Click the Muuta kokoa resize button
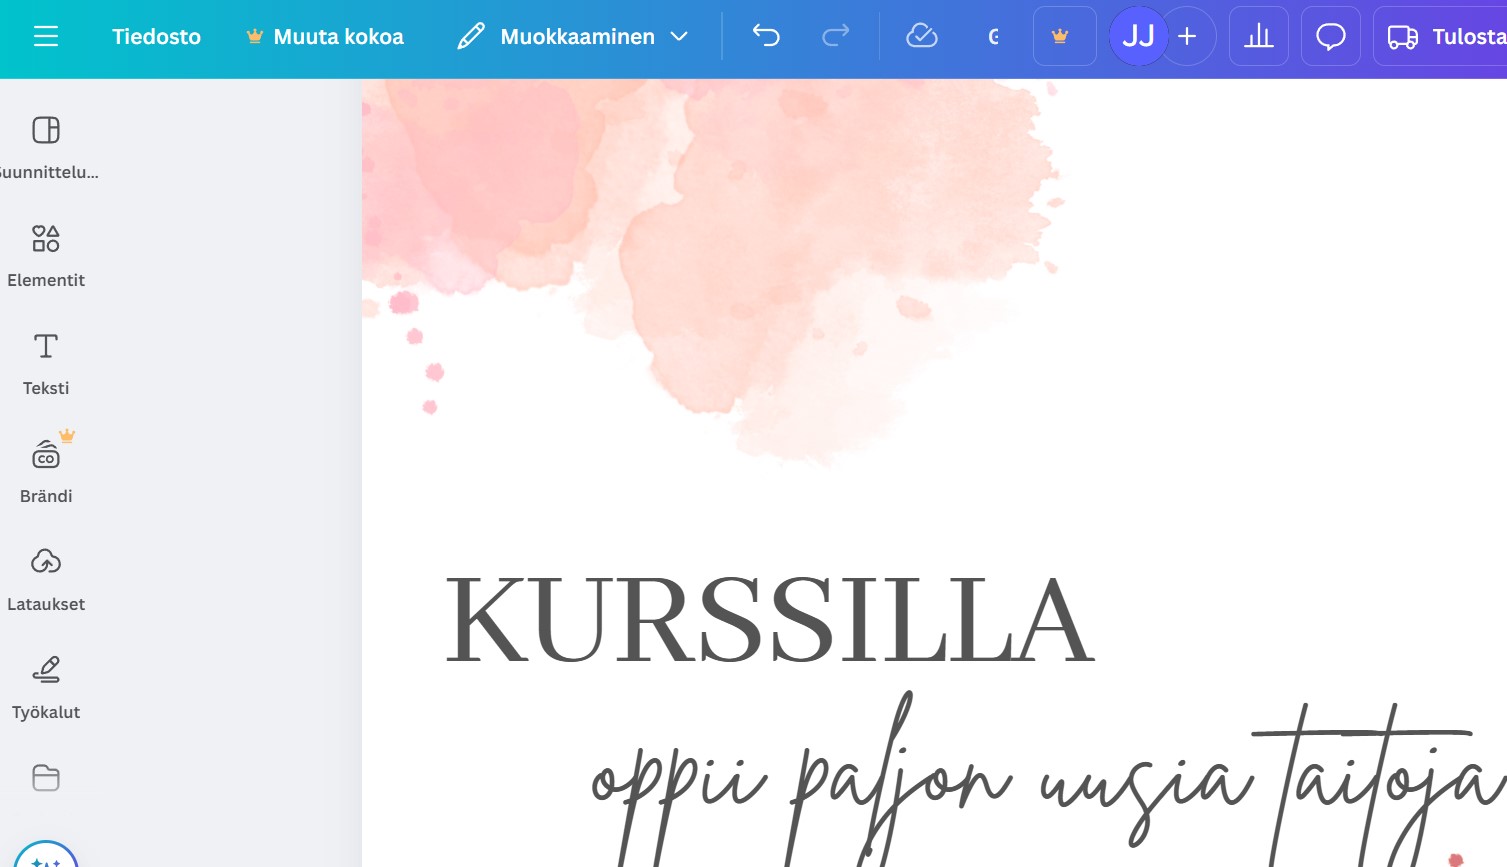Image resolution: width=1507 pixels, height=867 pixels. click(x=325, y=37)
